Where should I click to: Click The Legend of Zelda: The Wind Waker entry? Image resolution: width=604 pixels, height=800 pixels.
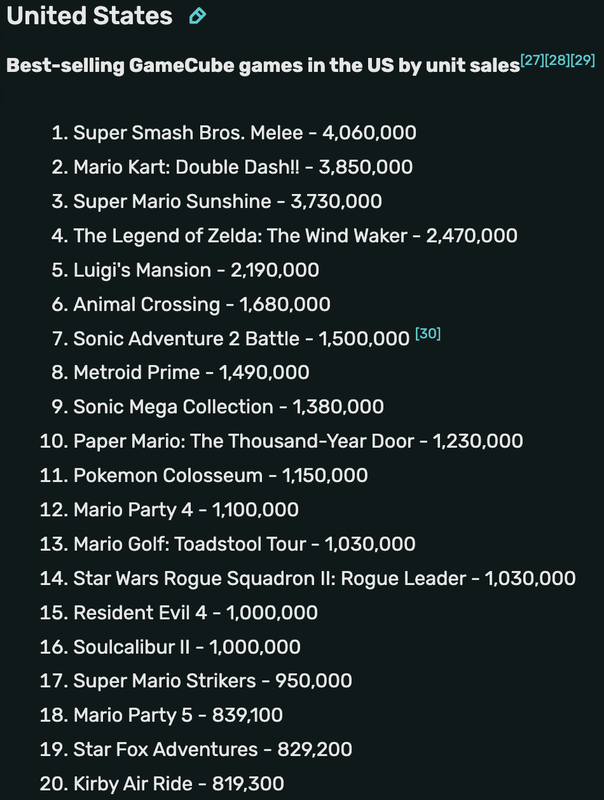(295, 236)
